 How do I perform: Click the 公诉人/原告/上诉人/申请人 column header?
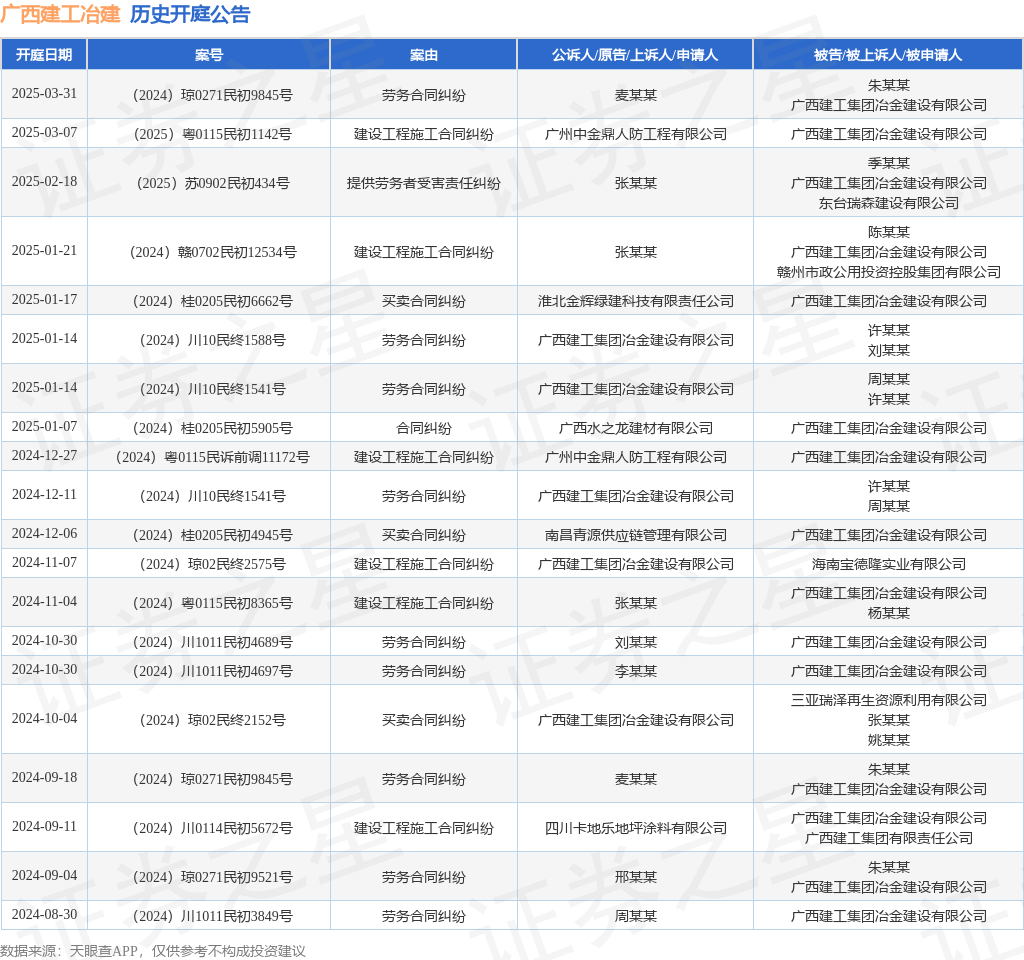pyautogui.click(x=635, y=55)
